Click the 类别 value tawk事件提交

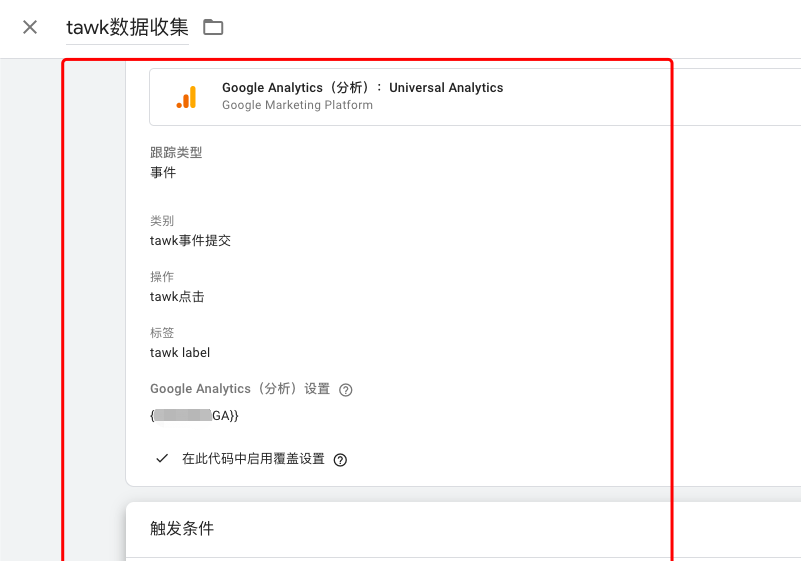tap(190, 241)
